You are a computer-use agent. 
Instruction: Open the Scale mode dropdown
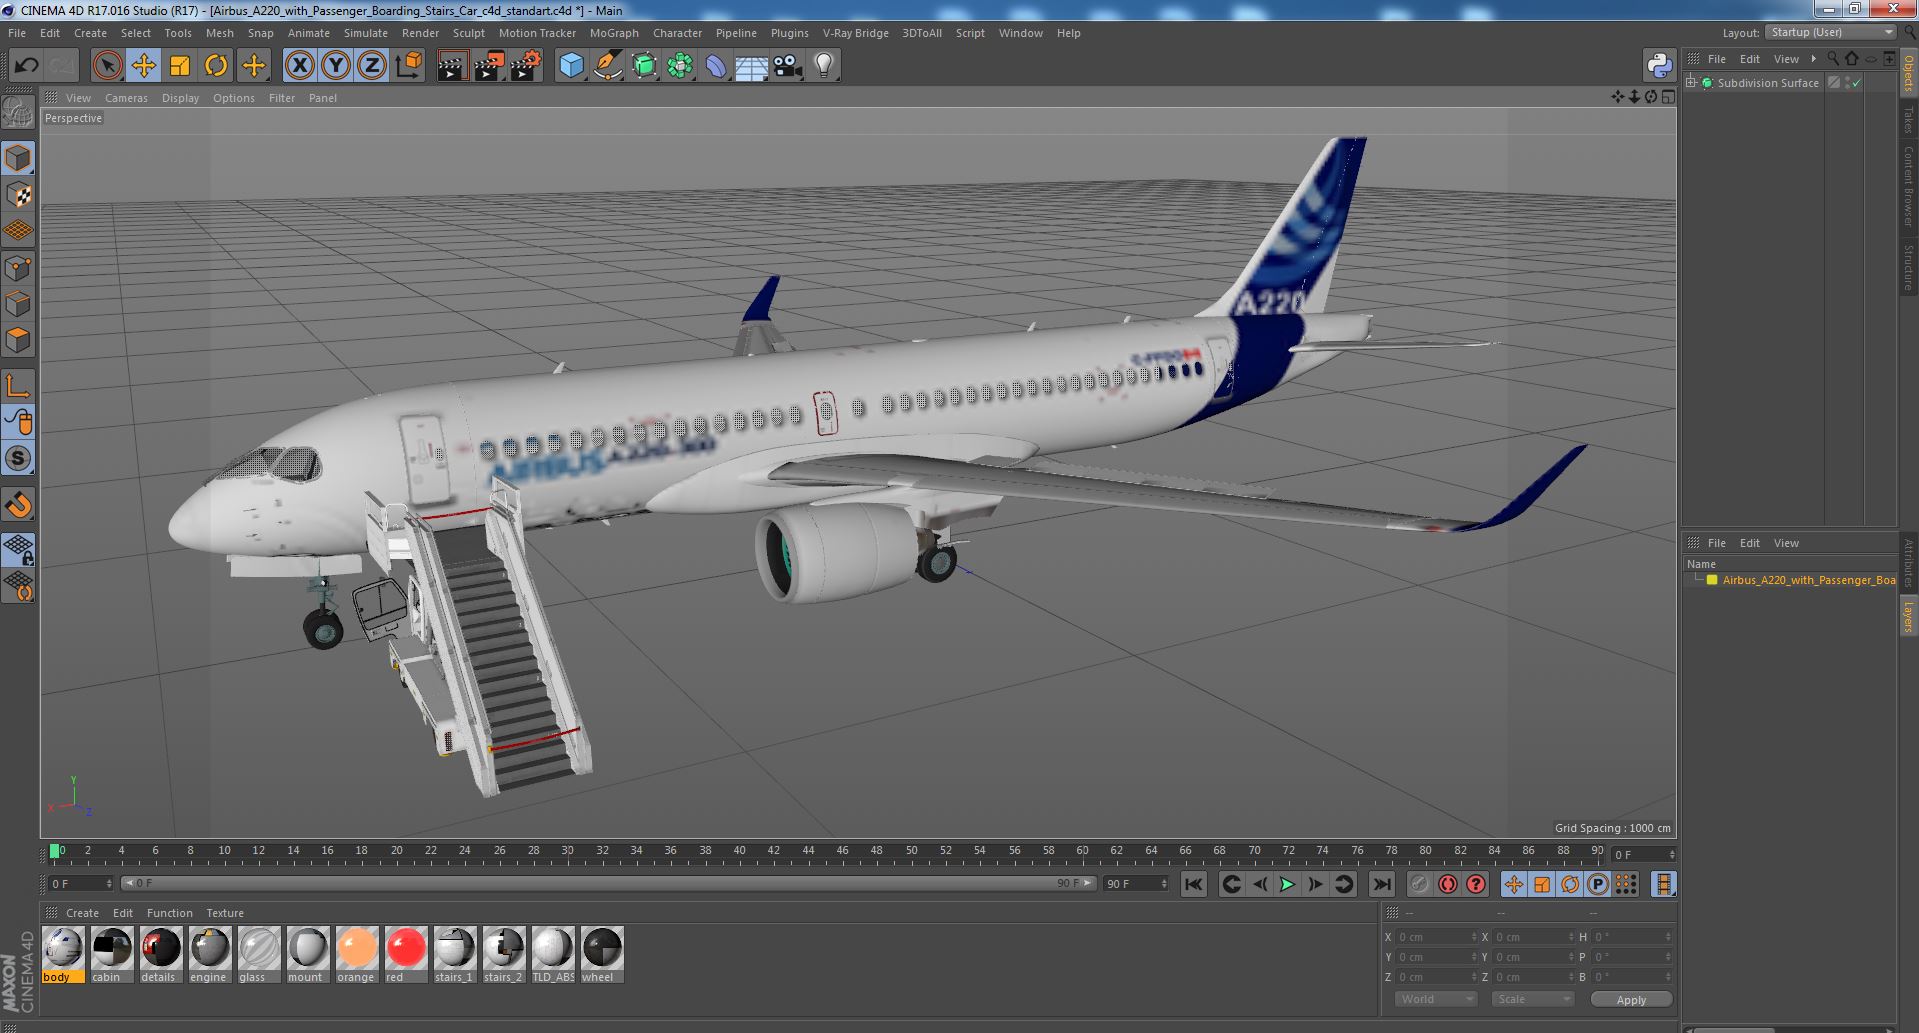1531,999
